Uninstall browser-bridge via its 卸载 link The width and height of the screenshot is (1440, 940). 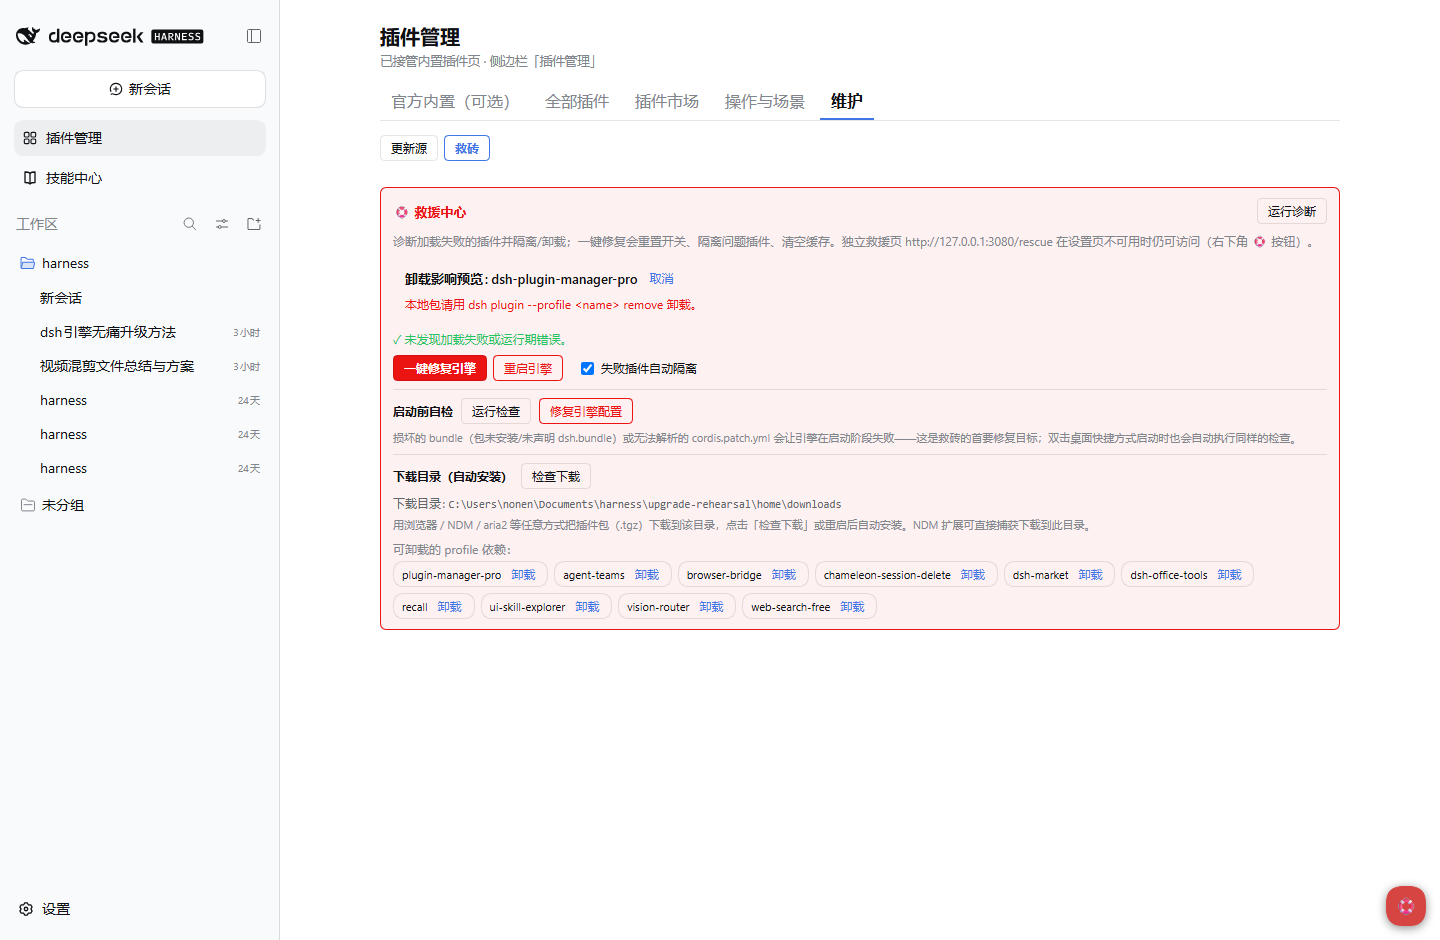point(784,575)
